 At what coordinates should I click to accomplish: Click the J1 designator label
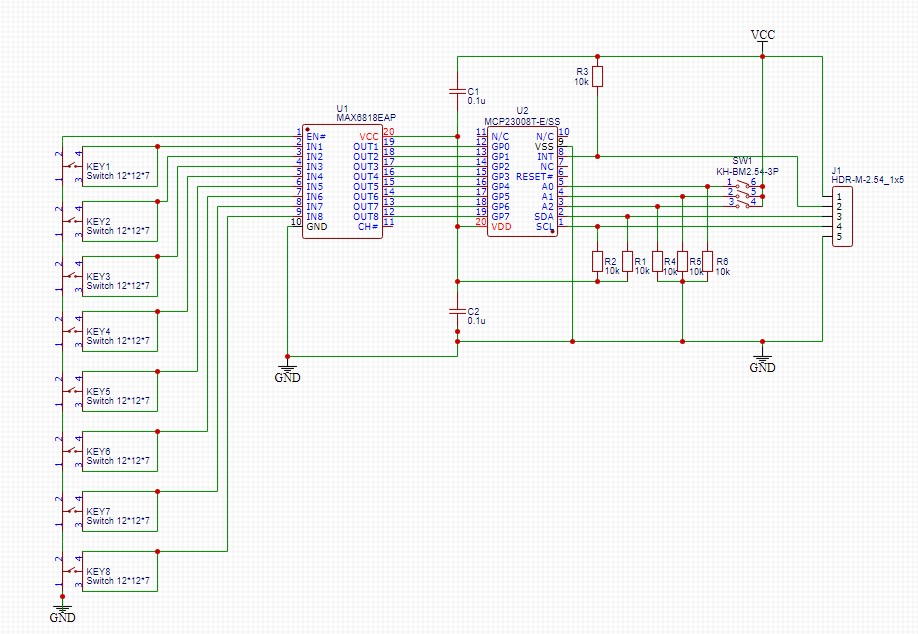coord(836,170)
